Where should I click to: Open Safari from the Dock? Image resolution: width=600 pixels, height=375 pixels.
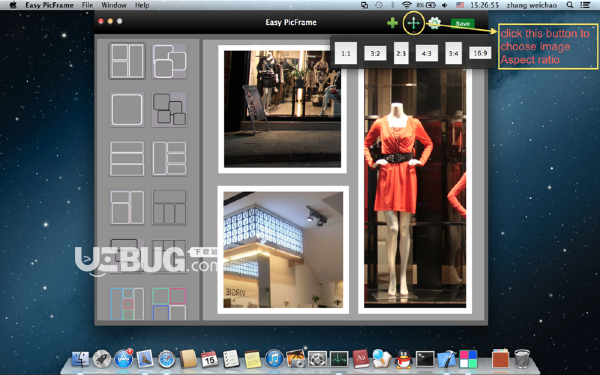click(x=166, y=359)
